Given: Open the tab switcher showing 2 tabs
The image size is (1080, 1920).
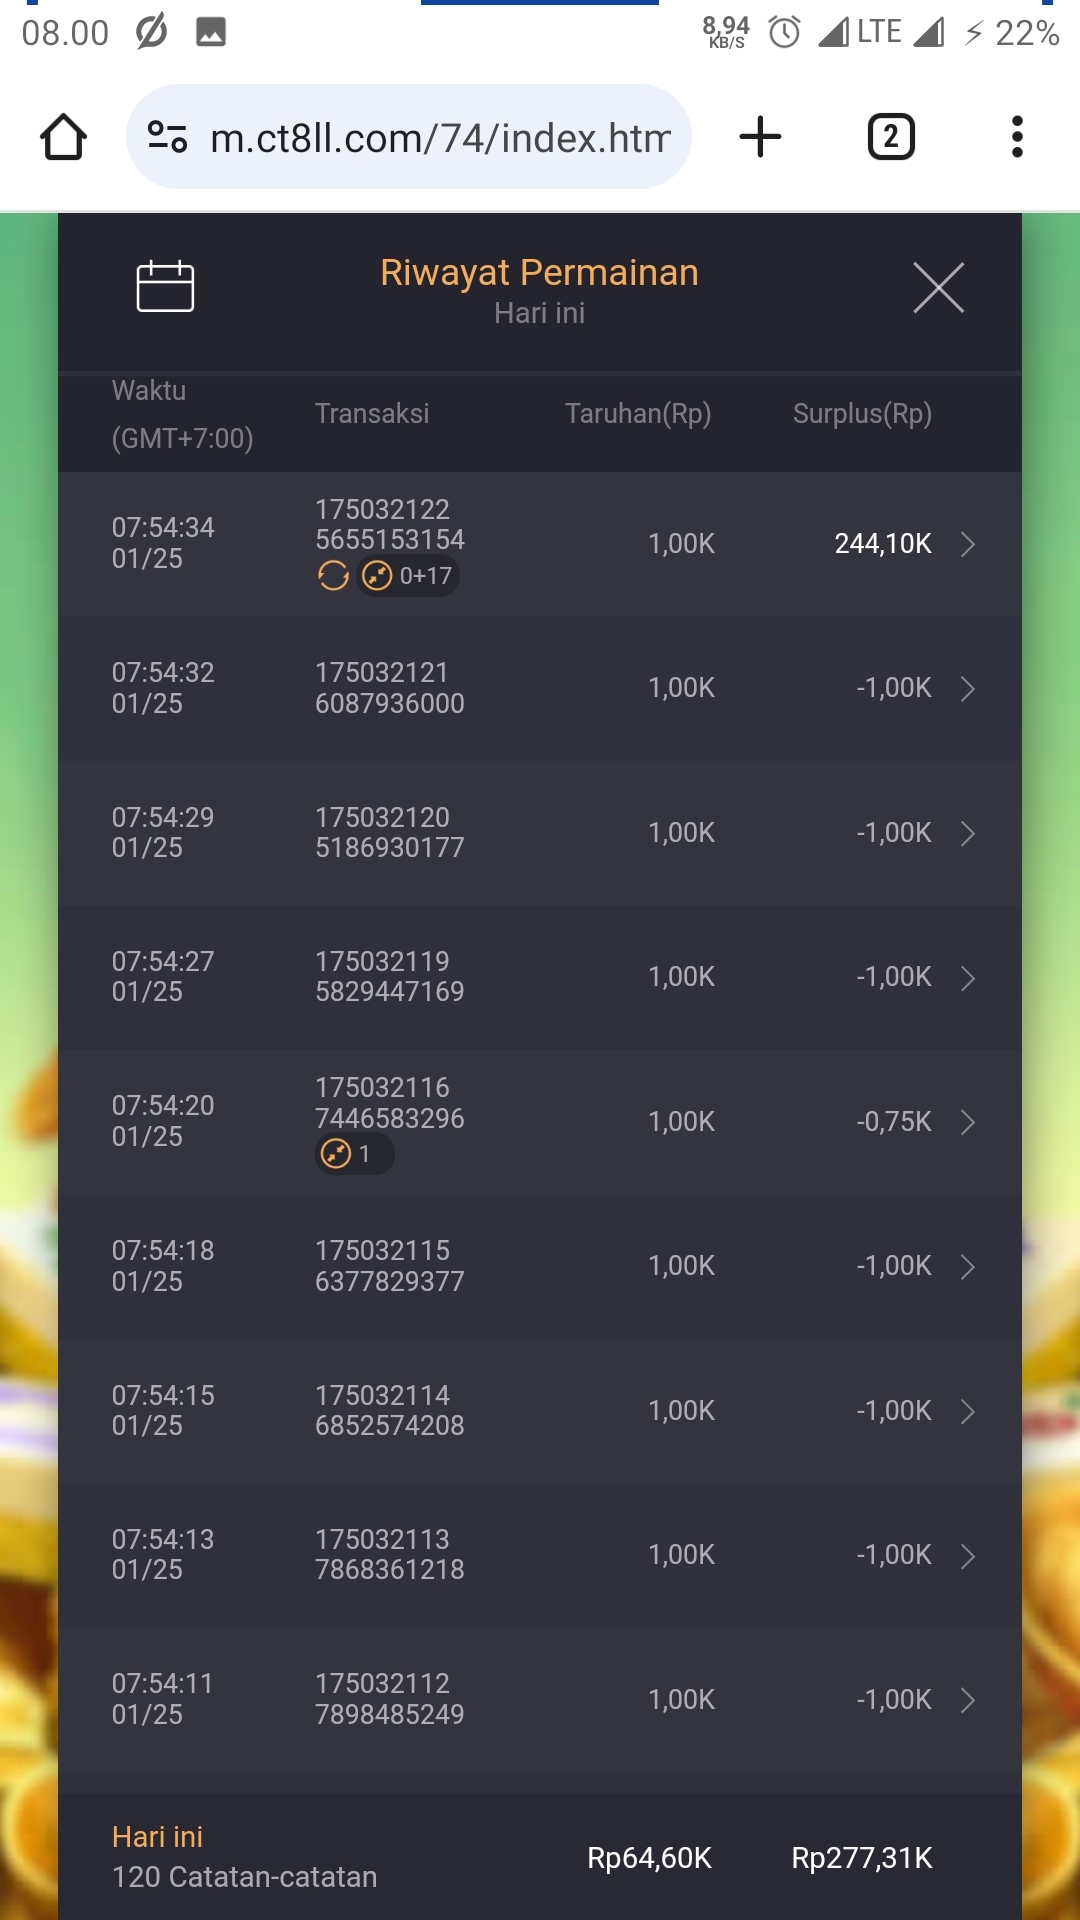Looking at the screenshot, I should [x=890, y=137].
